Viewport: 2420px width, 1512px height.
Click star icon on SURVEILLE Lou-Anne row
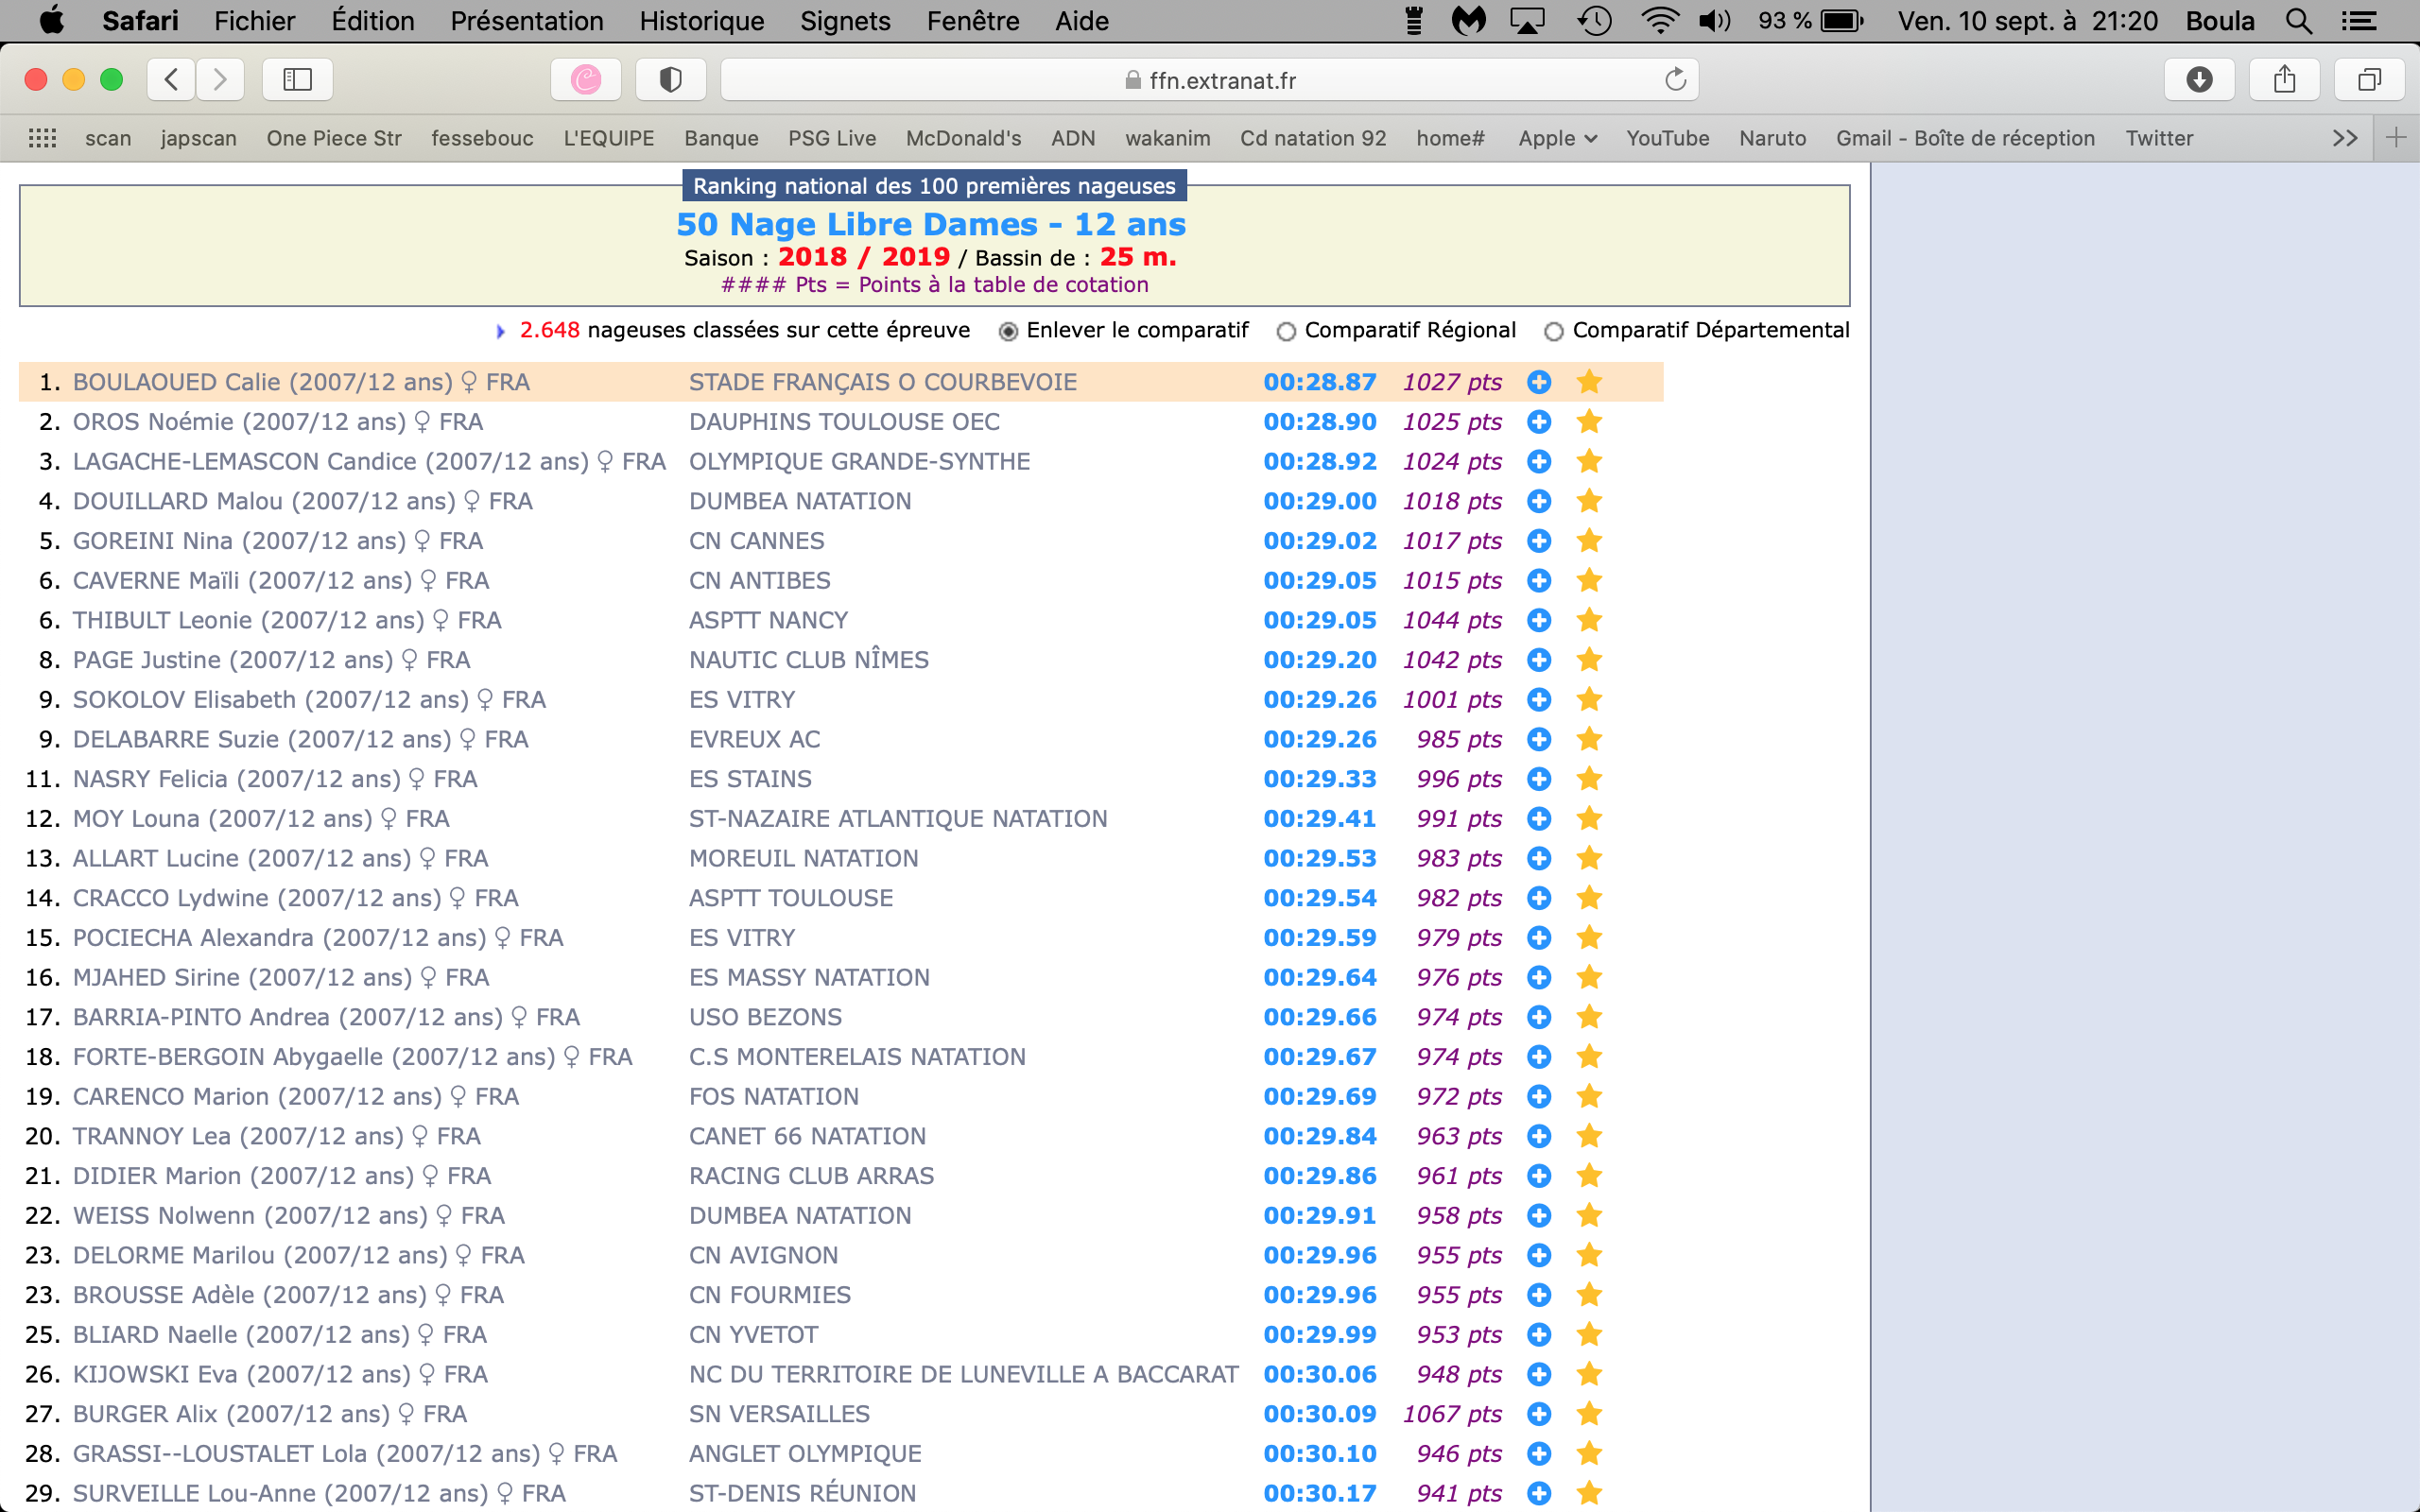pyautogui.click(x=1589, y=1493)
